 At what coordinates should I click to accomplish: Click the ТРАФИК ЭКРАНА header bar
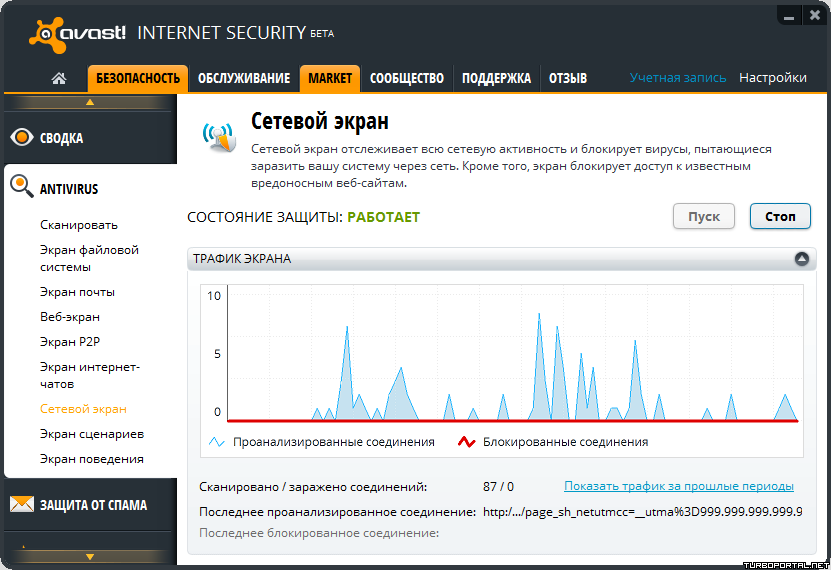pyautogui.click(x=501, y=259)
